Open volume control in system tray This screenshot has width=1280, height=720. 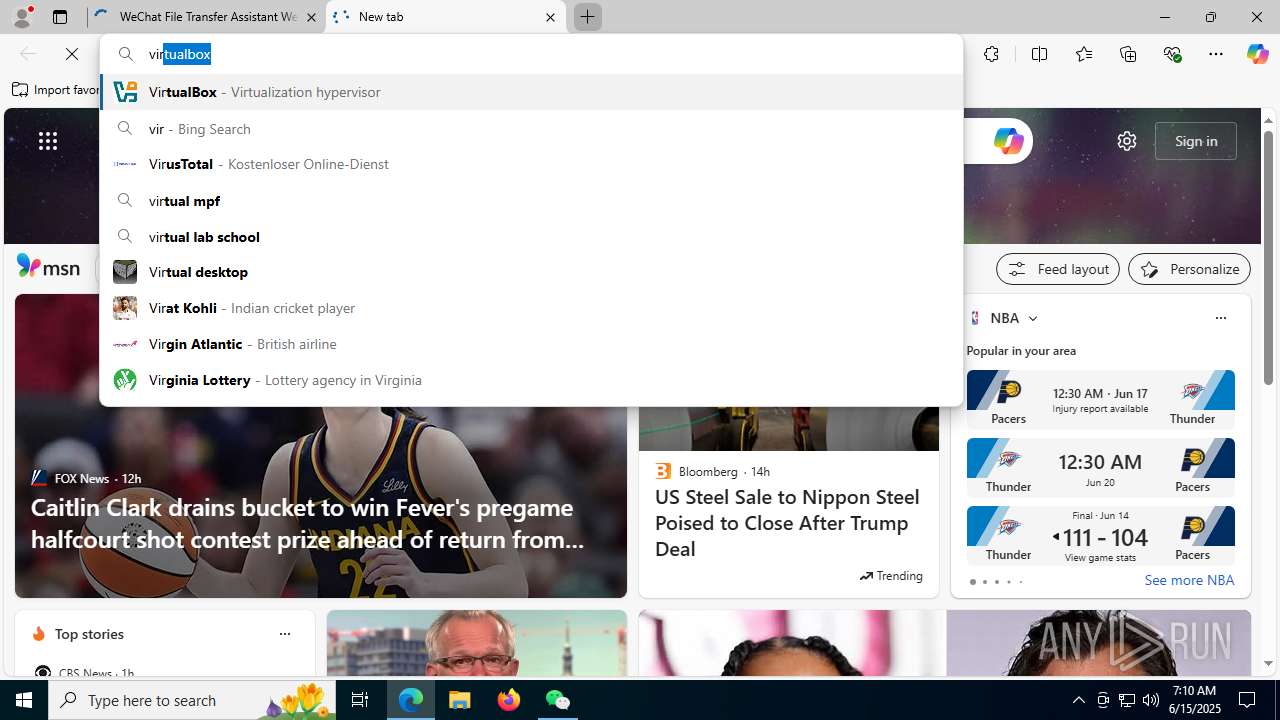(1150, 700)
